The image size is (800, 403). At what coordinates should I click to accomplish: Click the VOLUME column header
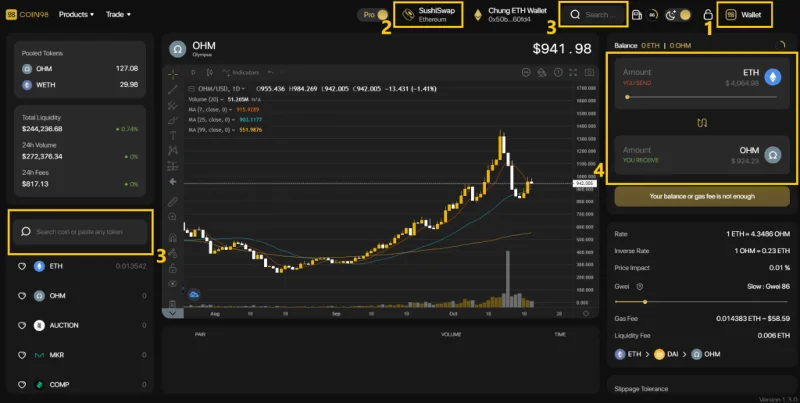[451, 335]
